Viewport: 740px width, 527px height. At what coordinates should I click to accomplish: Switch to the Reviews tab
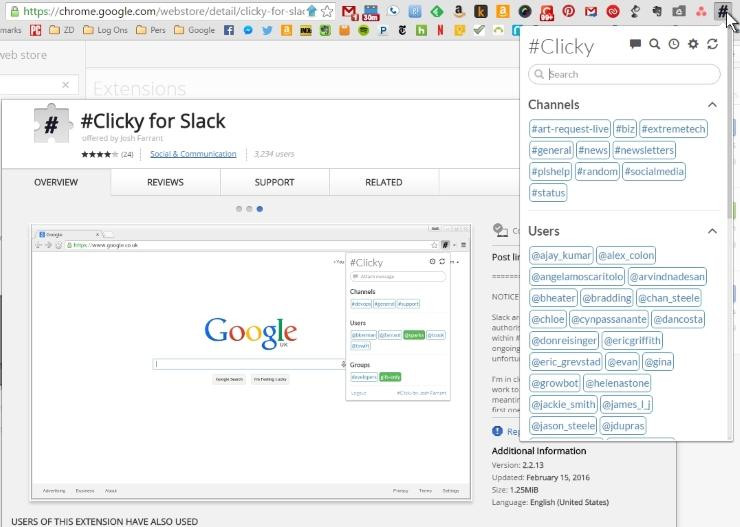[x=165, y=182]
